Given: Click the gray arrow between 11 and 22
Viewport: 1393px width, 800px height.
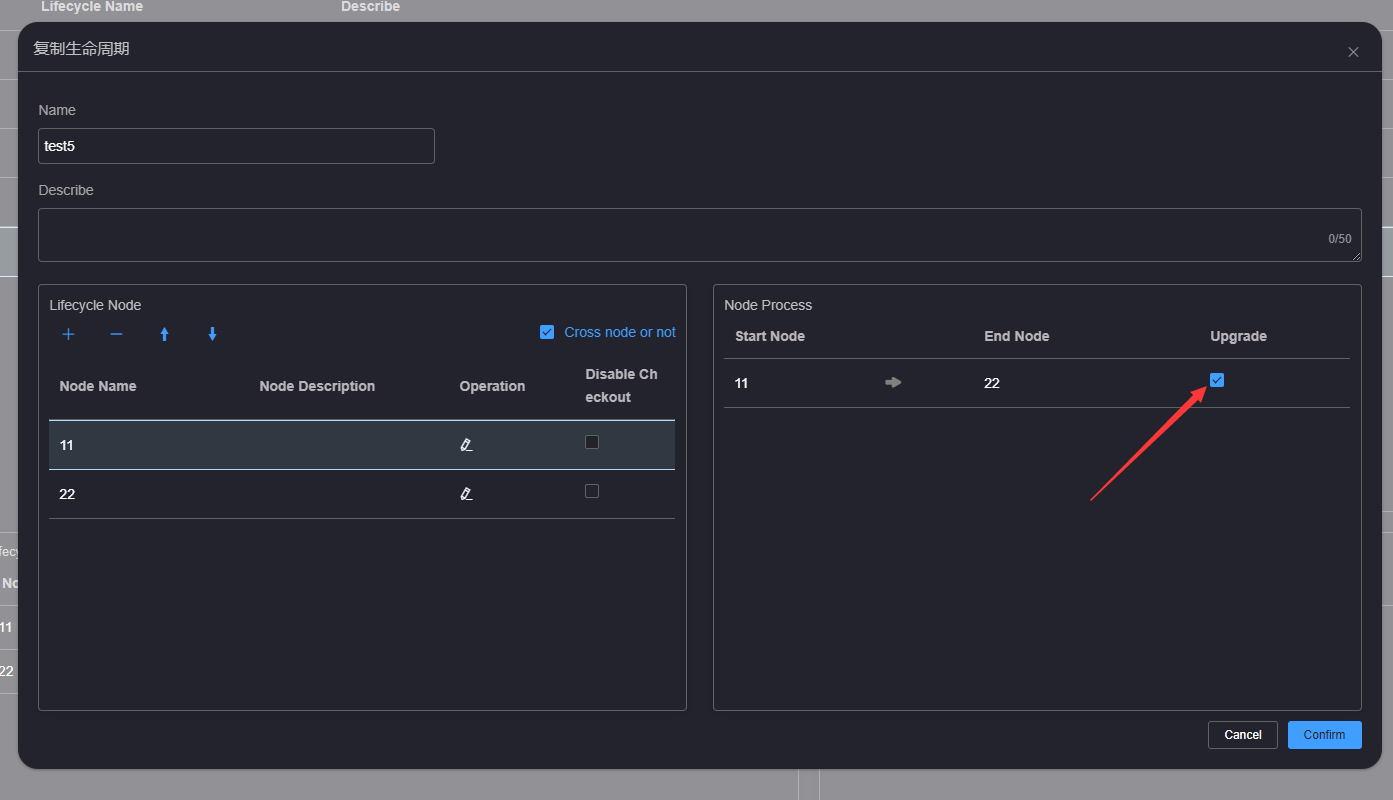Looking at the screenshot, I should coord(894,382).
